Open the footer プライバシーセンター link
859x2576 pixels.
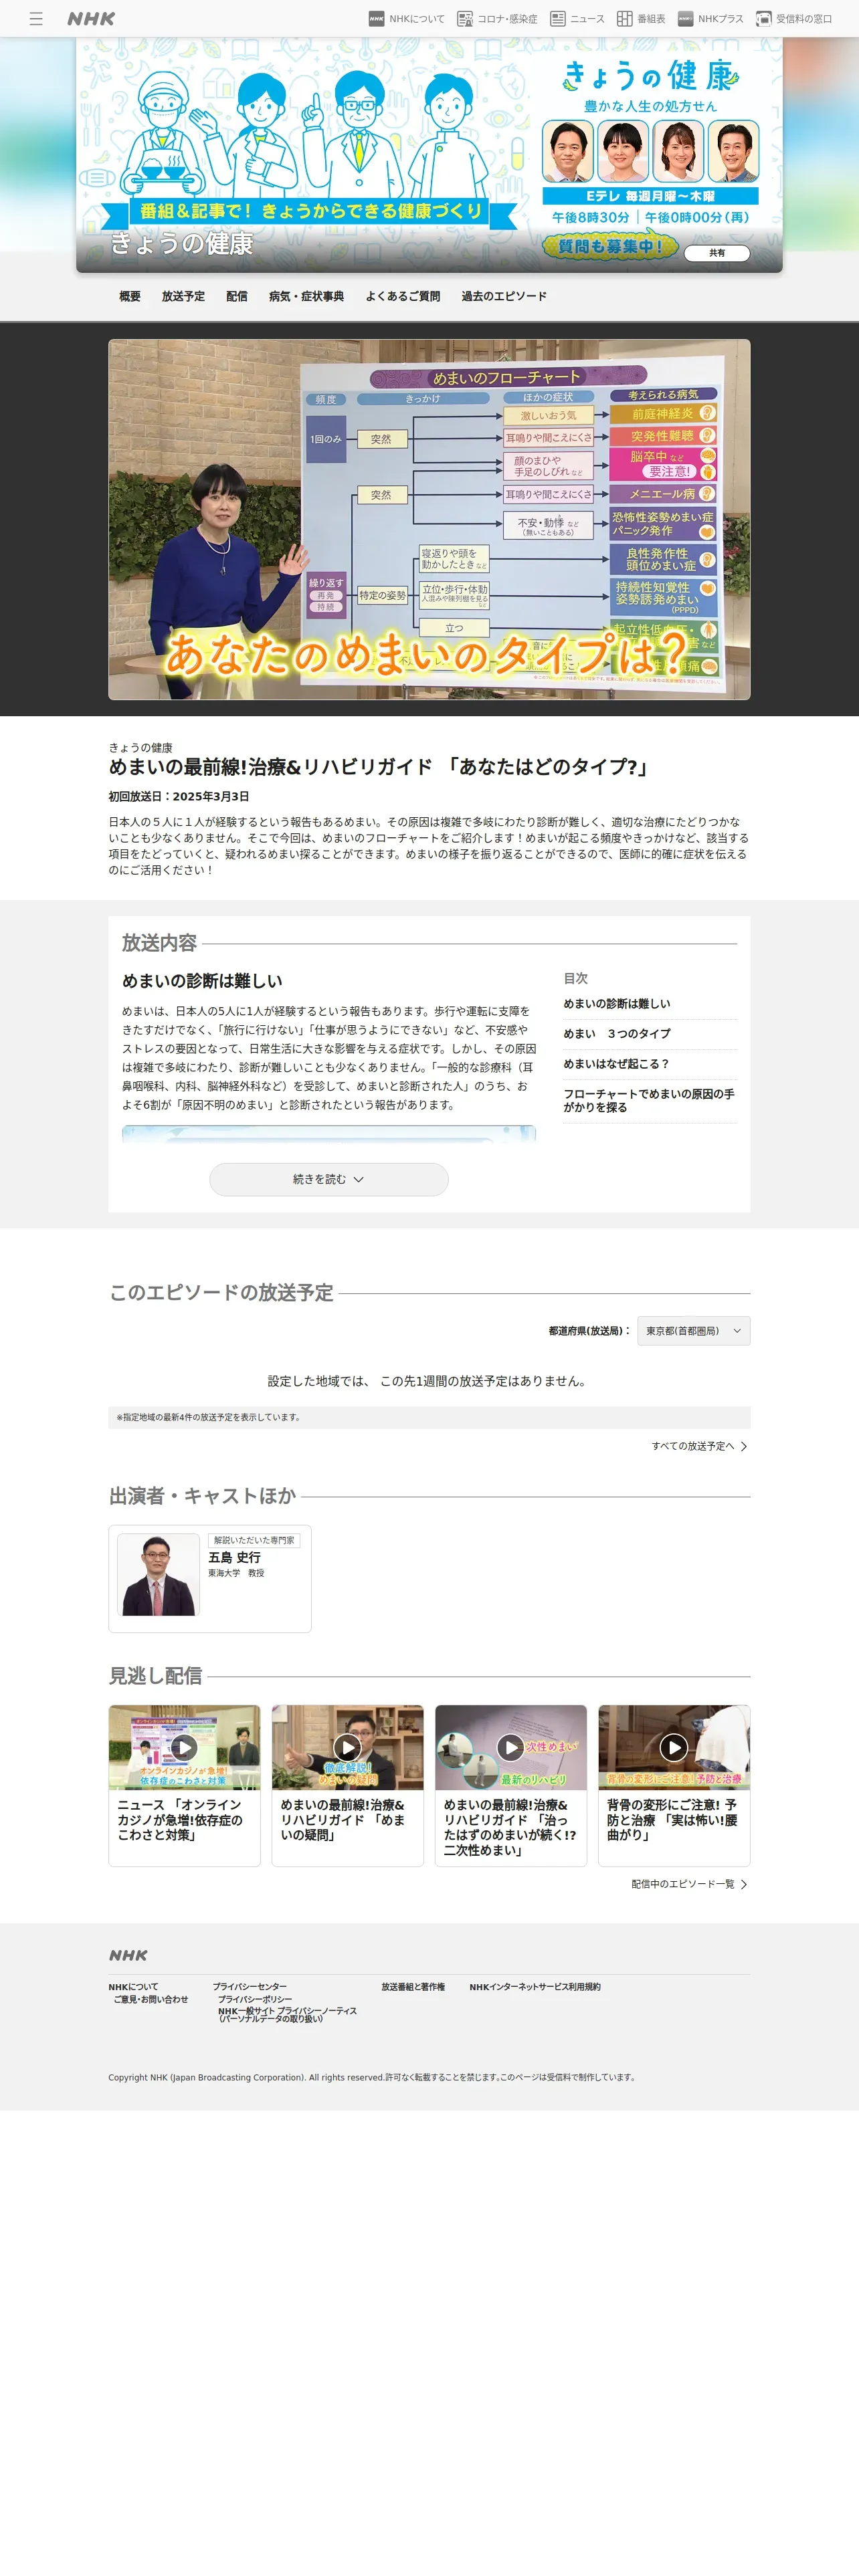pyautogui.click(x=250, y=1987)
